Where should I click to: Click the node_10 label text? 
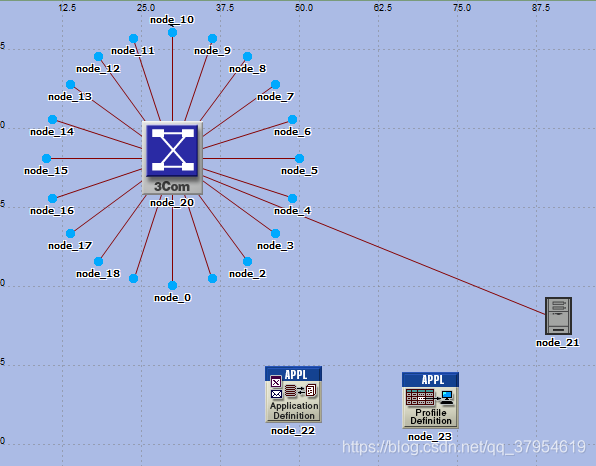[x=172, y=20]
